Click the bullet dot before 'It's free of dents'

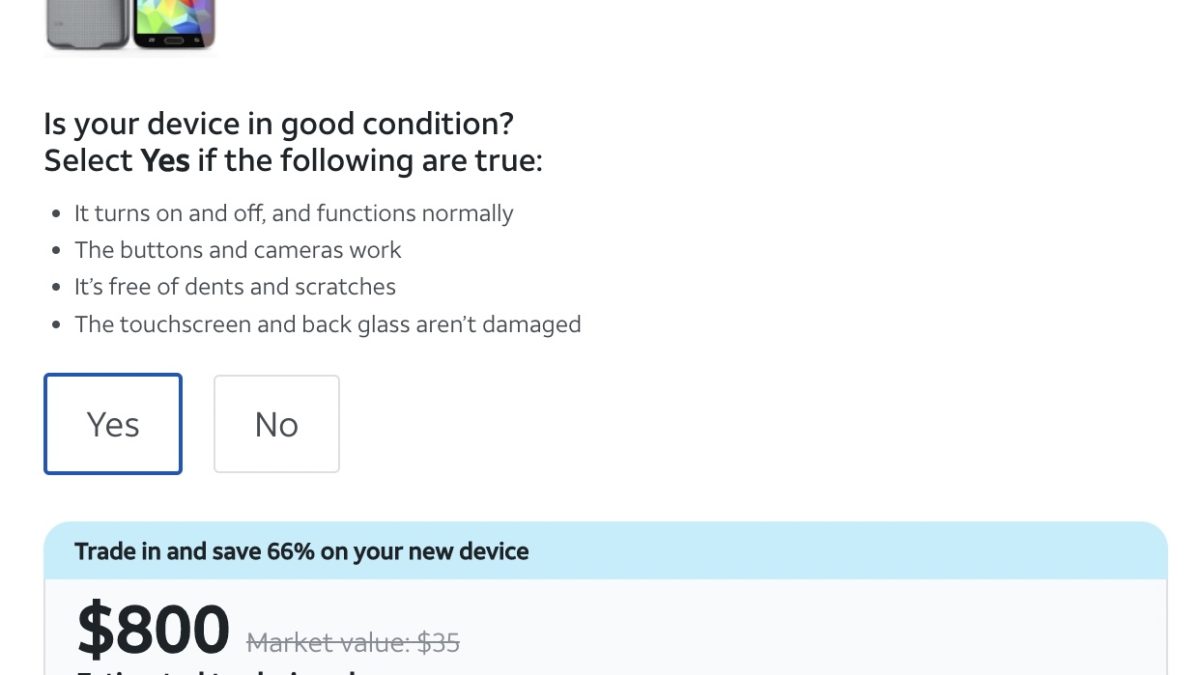pos(55,288)
